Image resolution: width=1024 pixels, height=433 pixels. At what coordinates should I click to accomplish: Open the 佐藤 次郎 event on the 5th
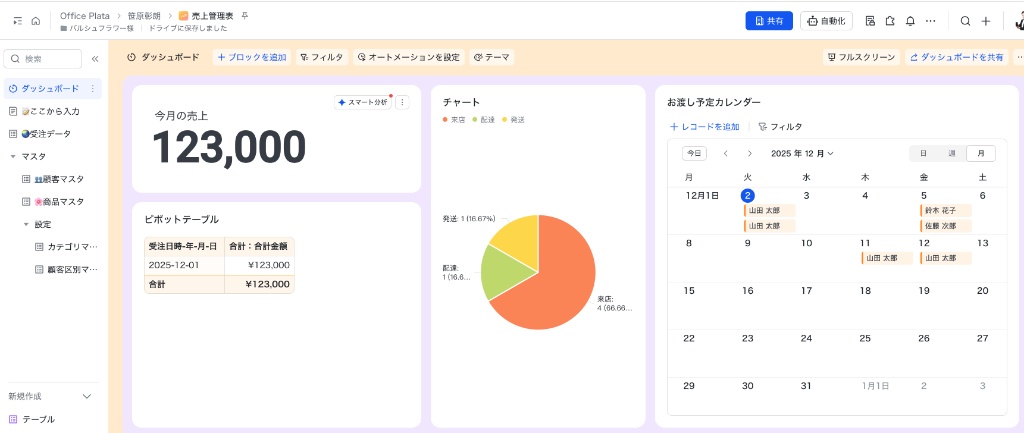coord(946,226)
